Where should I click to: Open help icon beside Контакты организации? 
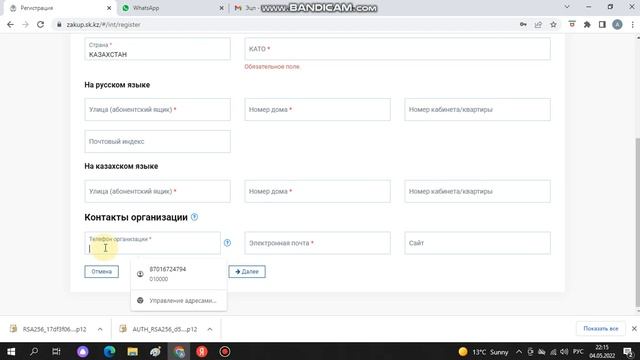click(x=194, y=217)
